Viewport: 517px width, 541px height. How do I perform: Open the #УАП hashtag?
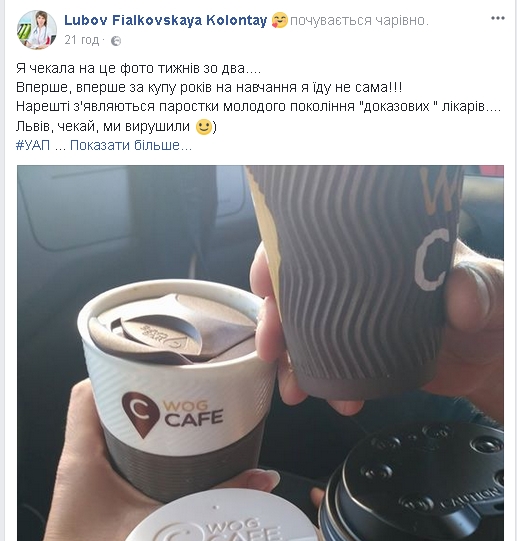(33, 145)
